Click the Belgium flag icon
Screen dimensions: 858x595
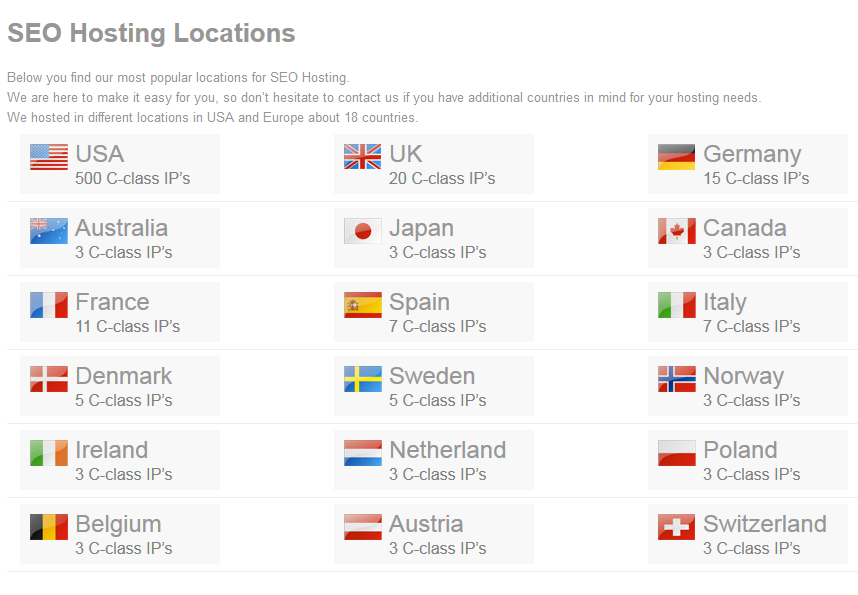[49, 527]
